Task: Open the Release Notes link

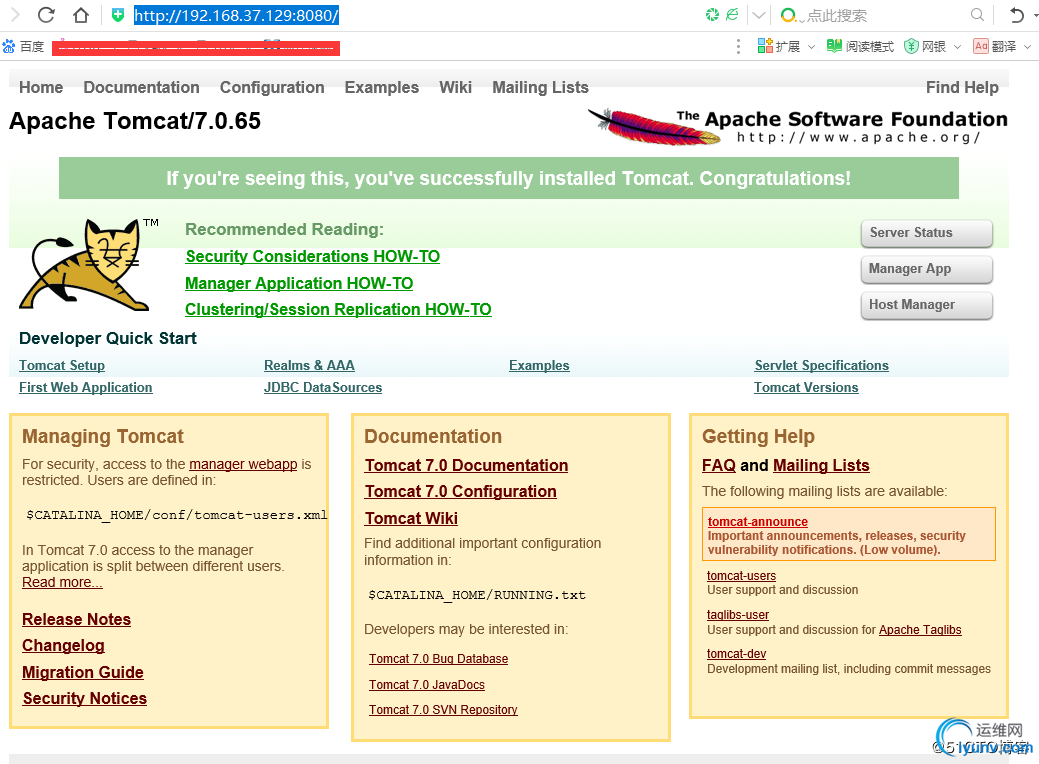Action: (x=76, y=620)
